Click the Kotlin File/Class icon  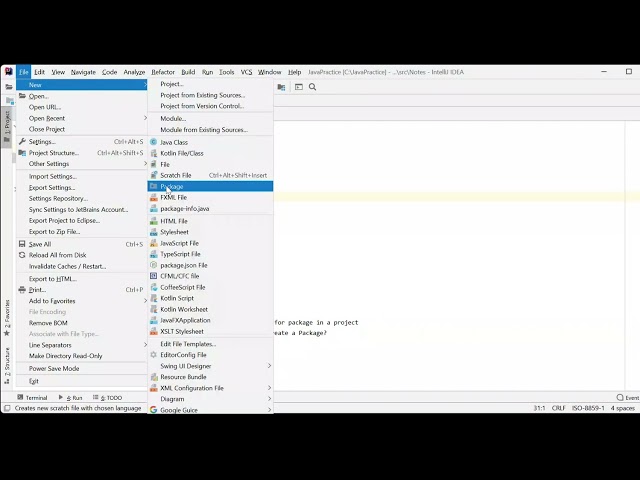pos(153,153)
